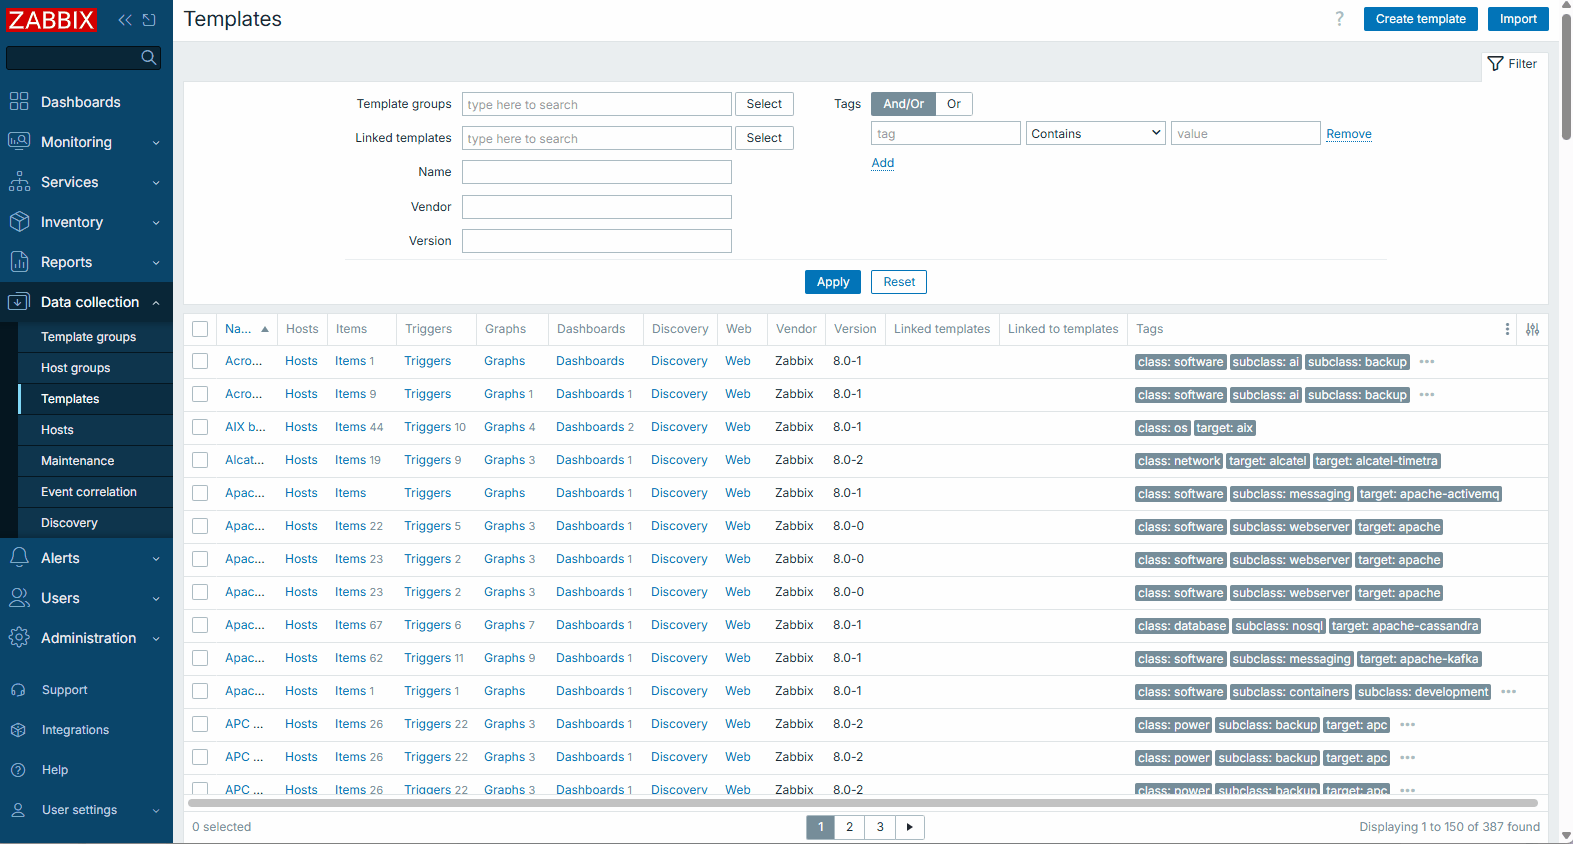The height and width of the screenshot is (844, 1573).
Task: Open the Dashboards menu item
Action: tap(80, 102)
